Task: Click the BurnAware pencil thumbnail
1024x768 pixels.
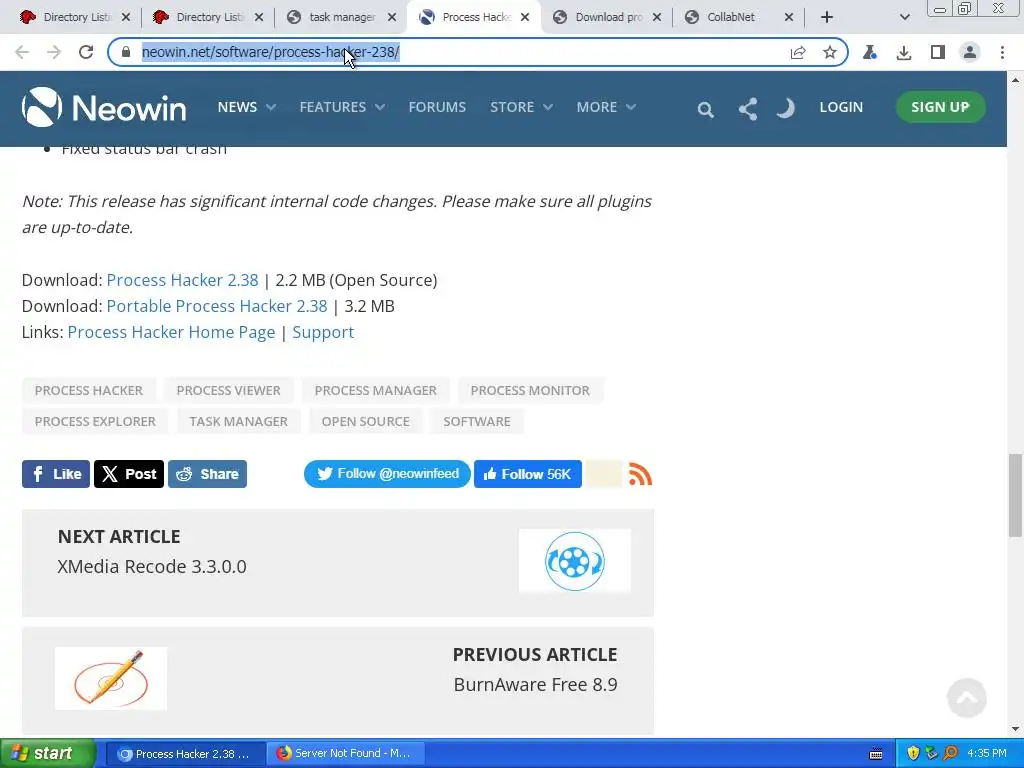Action: click(x=111, y=679)
